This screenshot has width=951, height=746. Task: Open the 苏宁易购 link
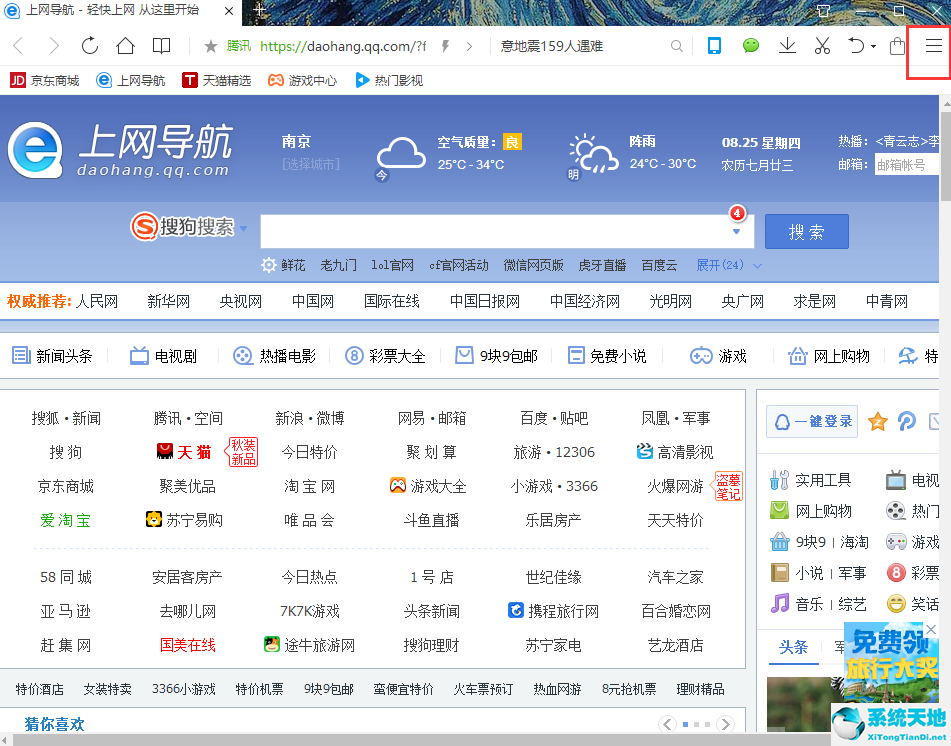(x=184, y=520)
